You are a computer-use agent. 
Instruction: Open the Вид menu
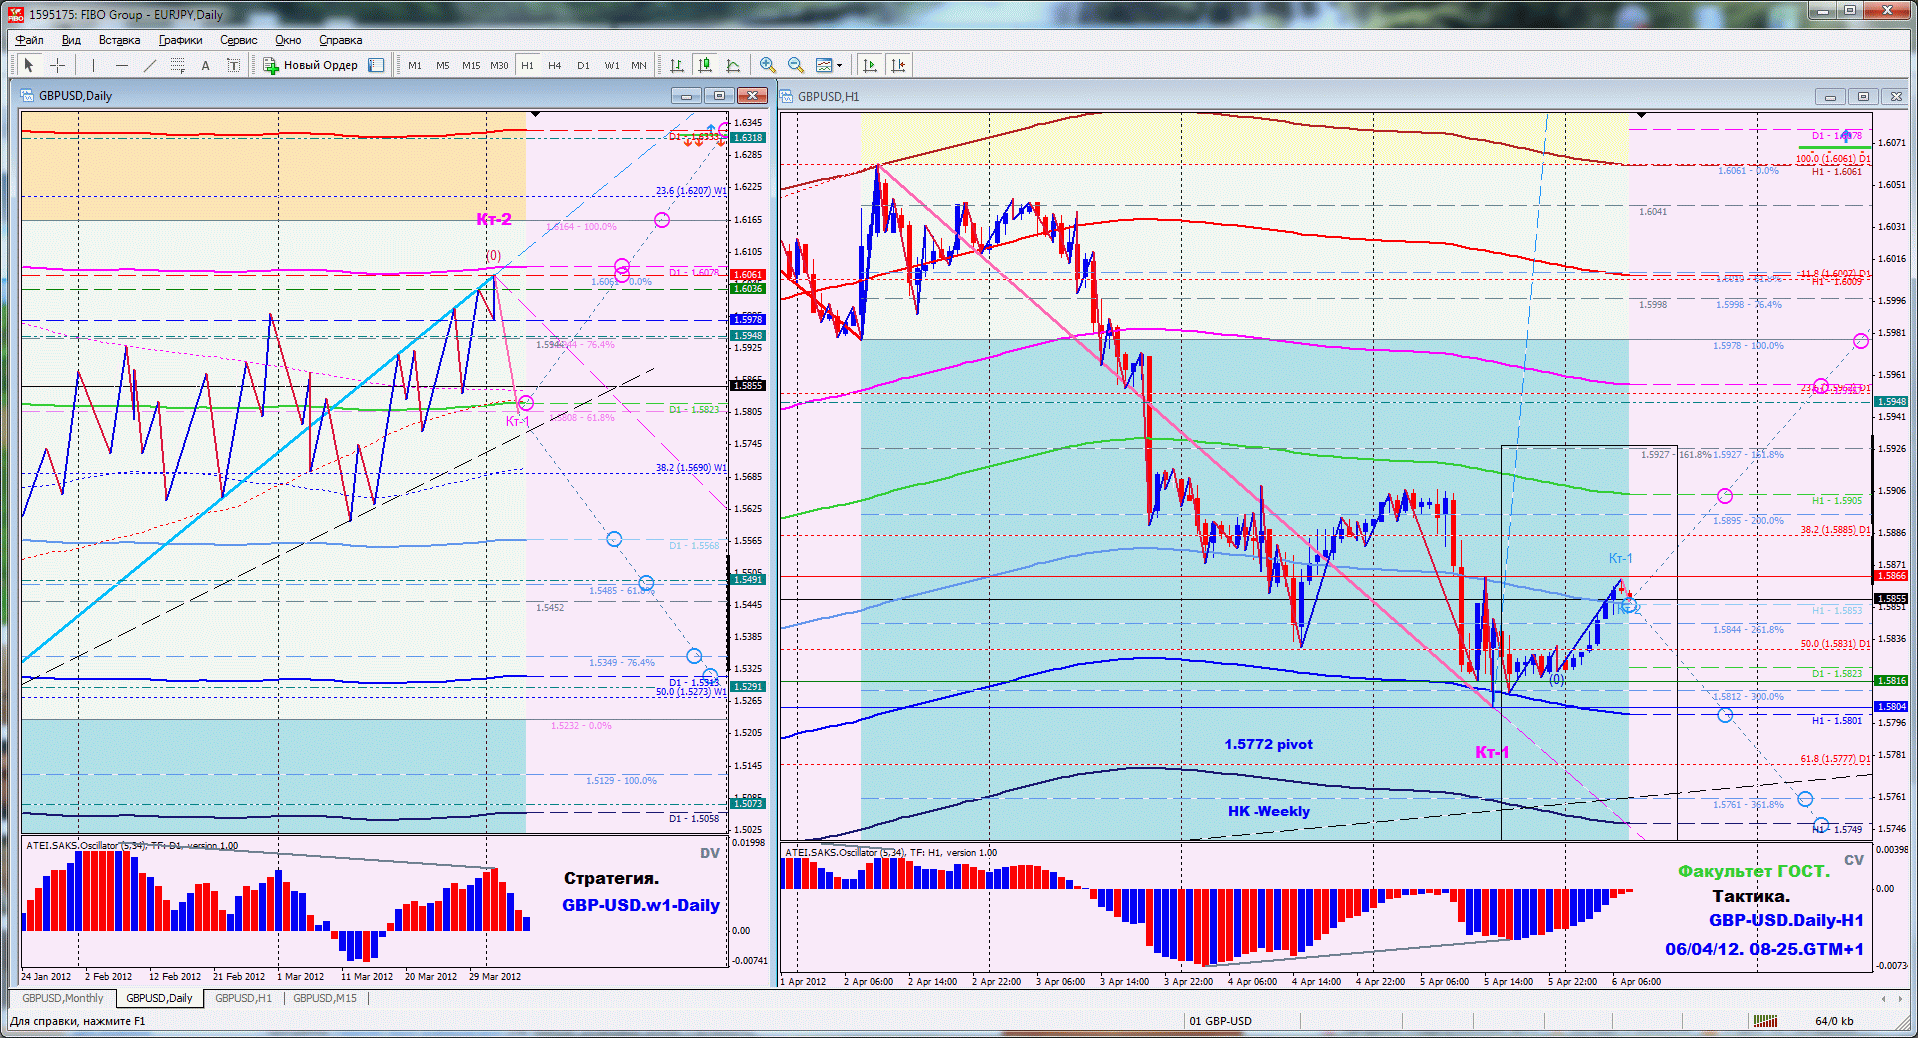tap(71, 40)
